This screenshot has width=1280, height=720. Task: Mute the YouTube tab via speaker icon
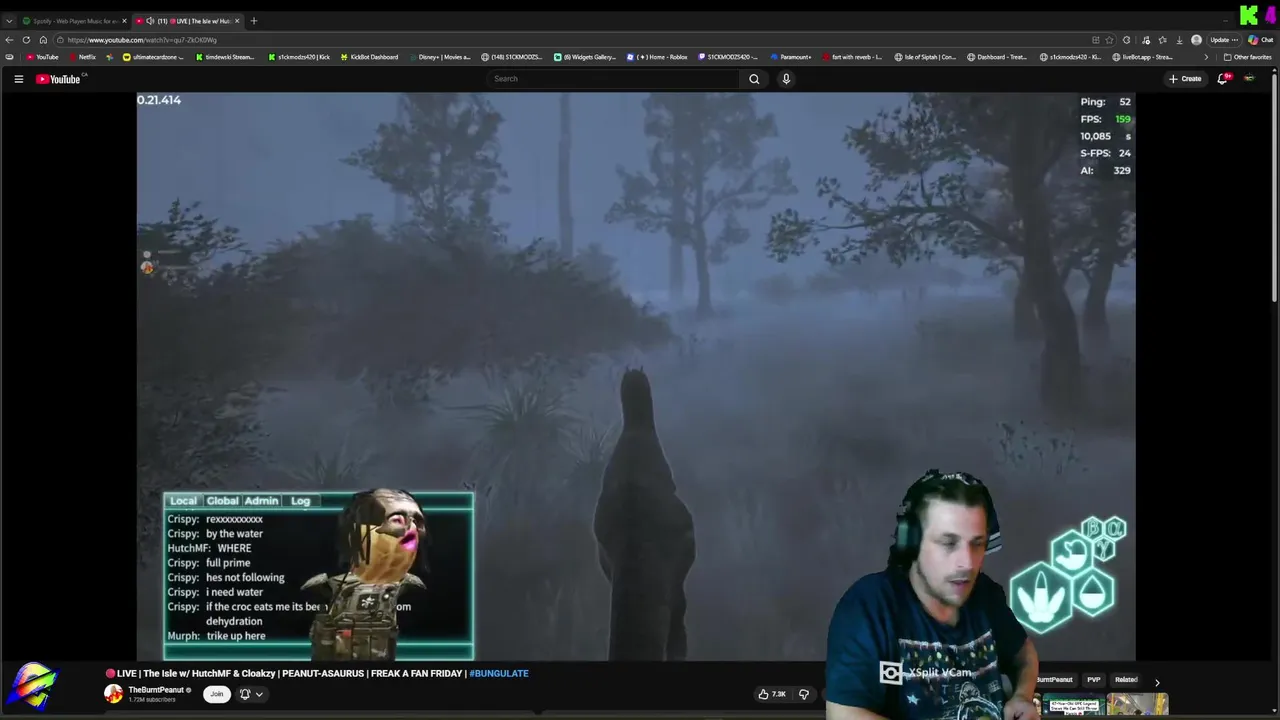click(150, 21)
